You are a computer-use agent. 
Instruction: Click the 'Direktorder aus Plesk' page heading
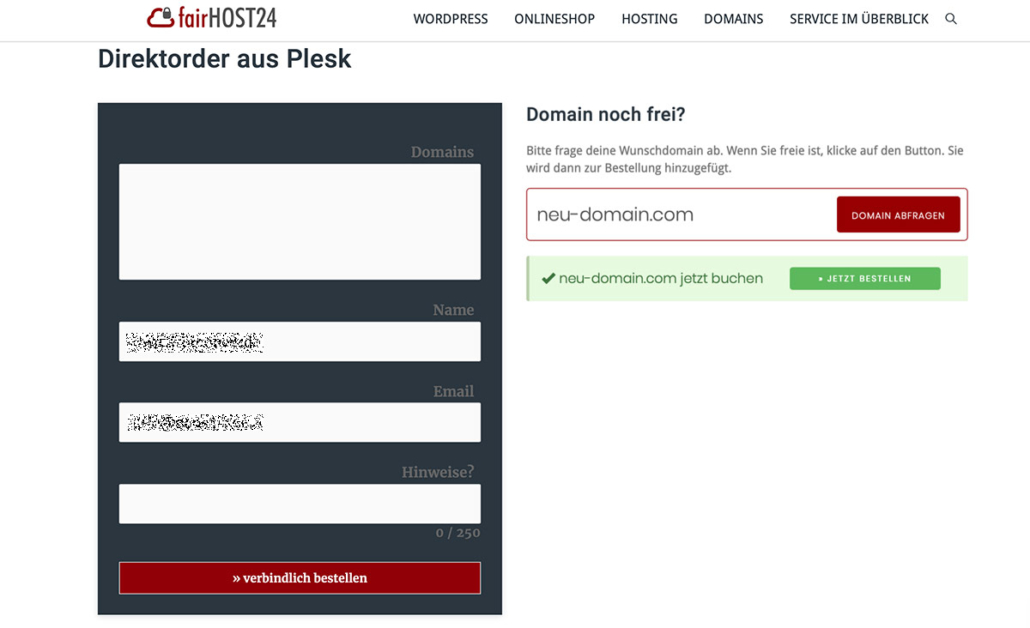(224, 59)
